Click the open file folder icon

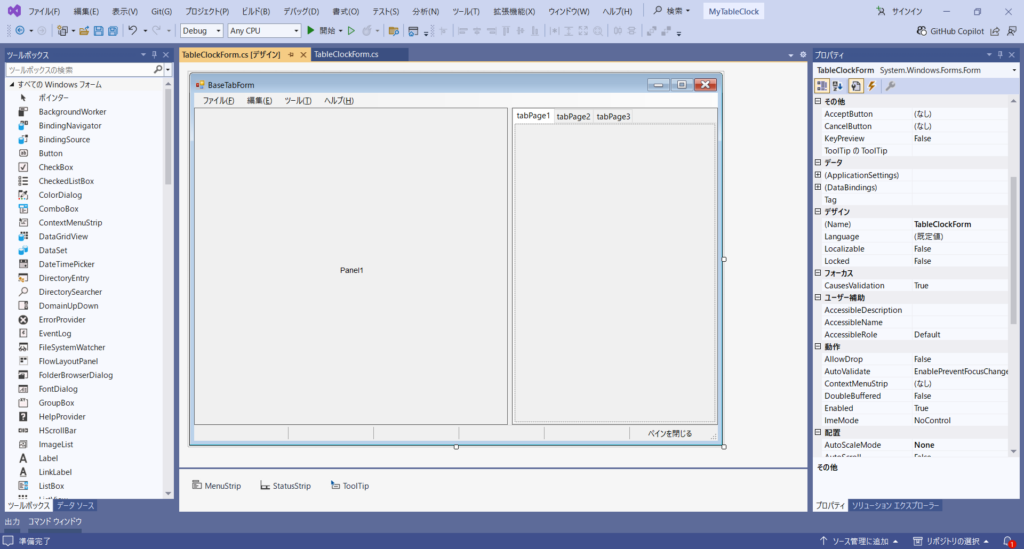[84, 31]
